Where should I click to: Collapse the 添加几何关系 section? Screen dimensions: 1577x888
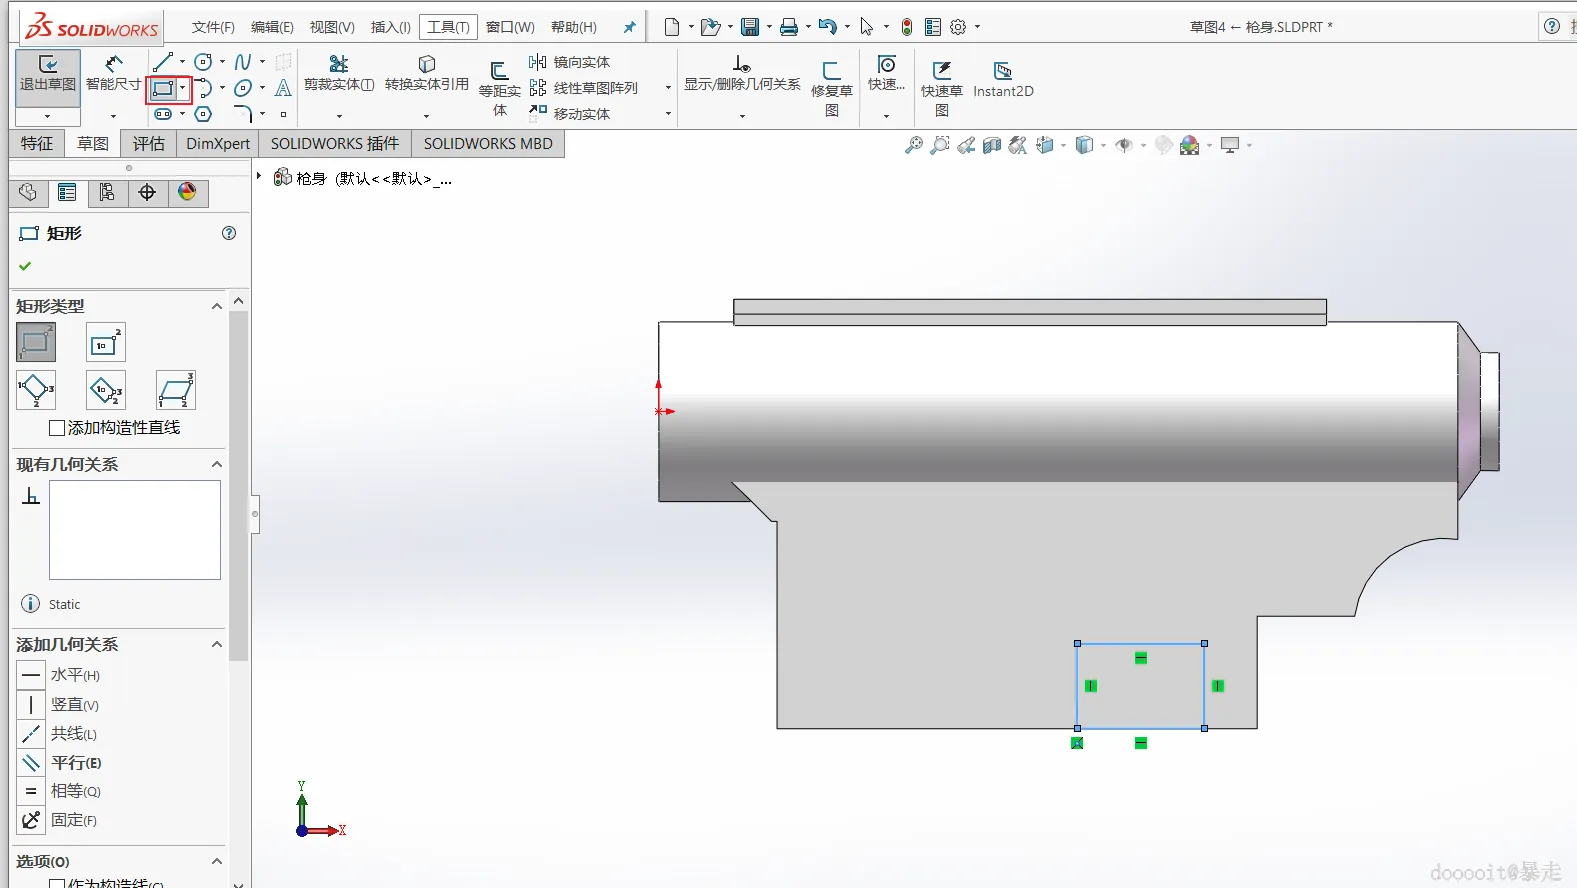(x=216, y=645)
